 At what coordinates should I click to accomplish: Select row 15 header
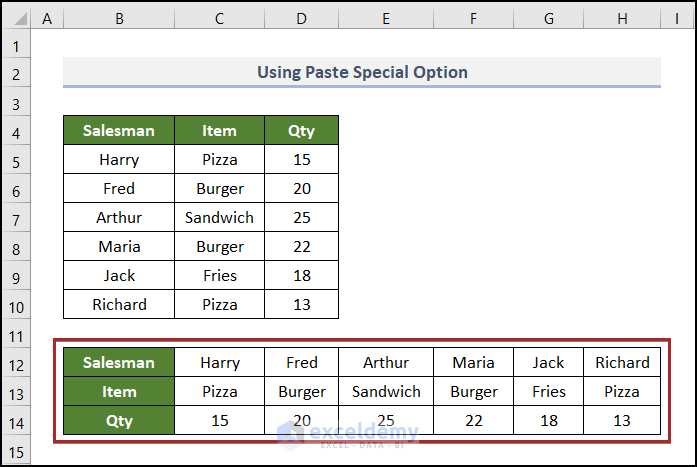(16, 453)
